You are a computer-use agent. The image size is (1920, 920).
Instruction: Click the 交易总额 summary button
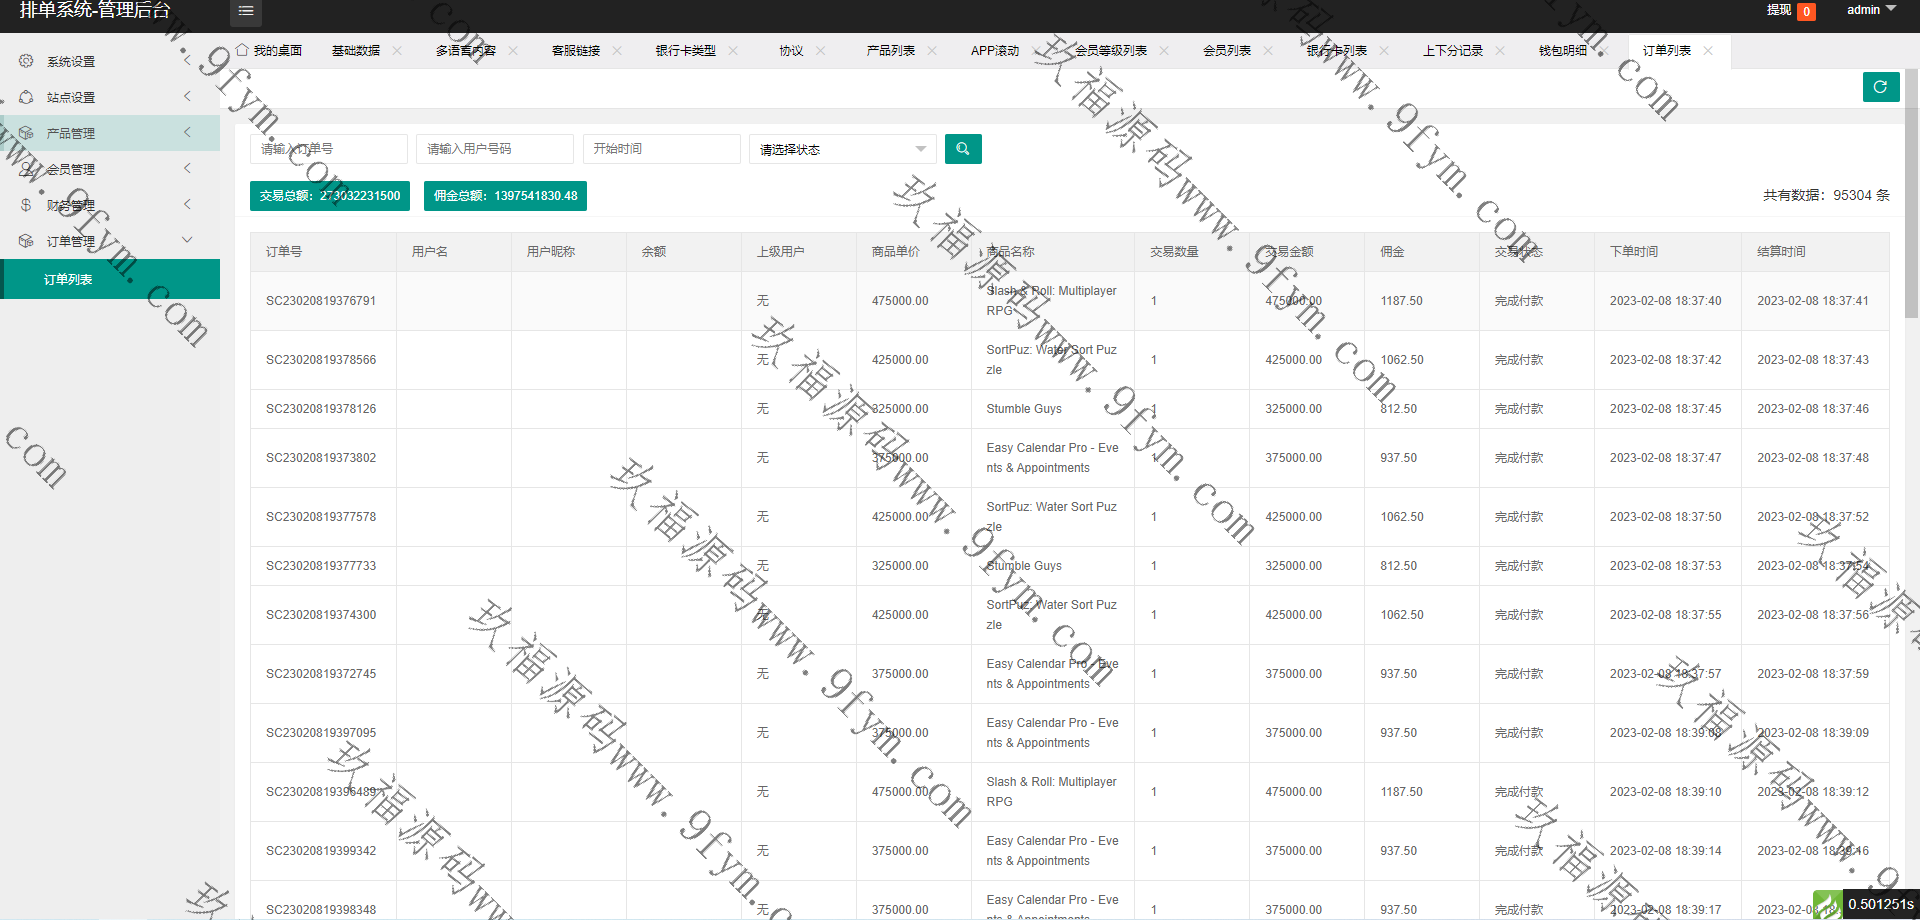tap(329, 196)
